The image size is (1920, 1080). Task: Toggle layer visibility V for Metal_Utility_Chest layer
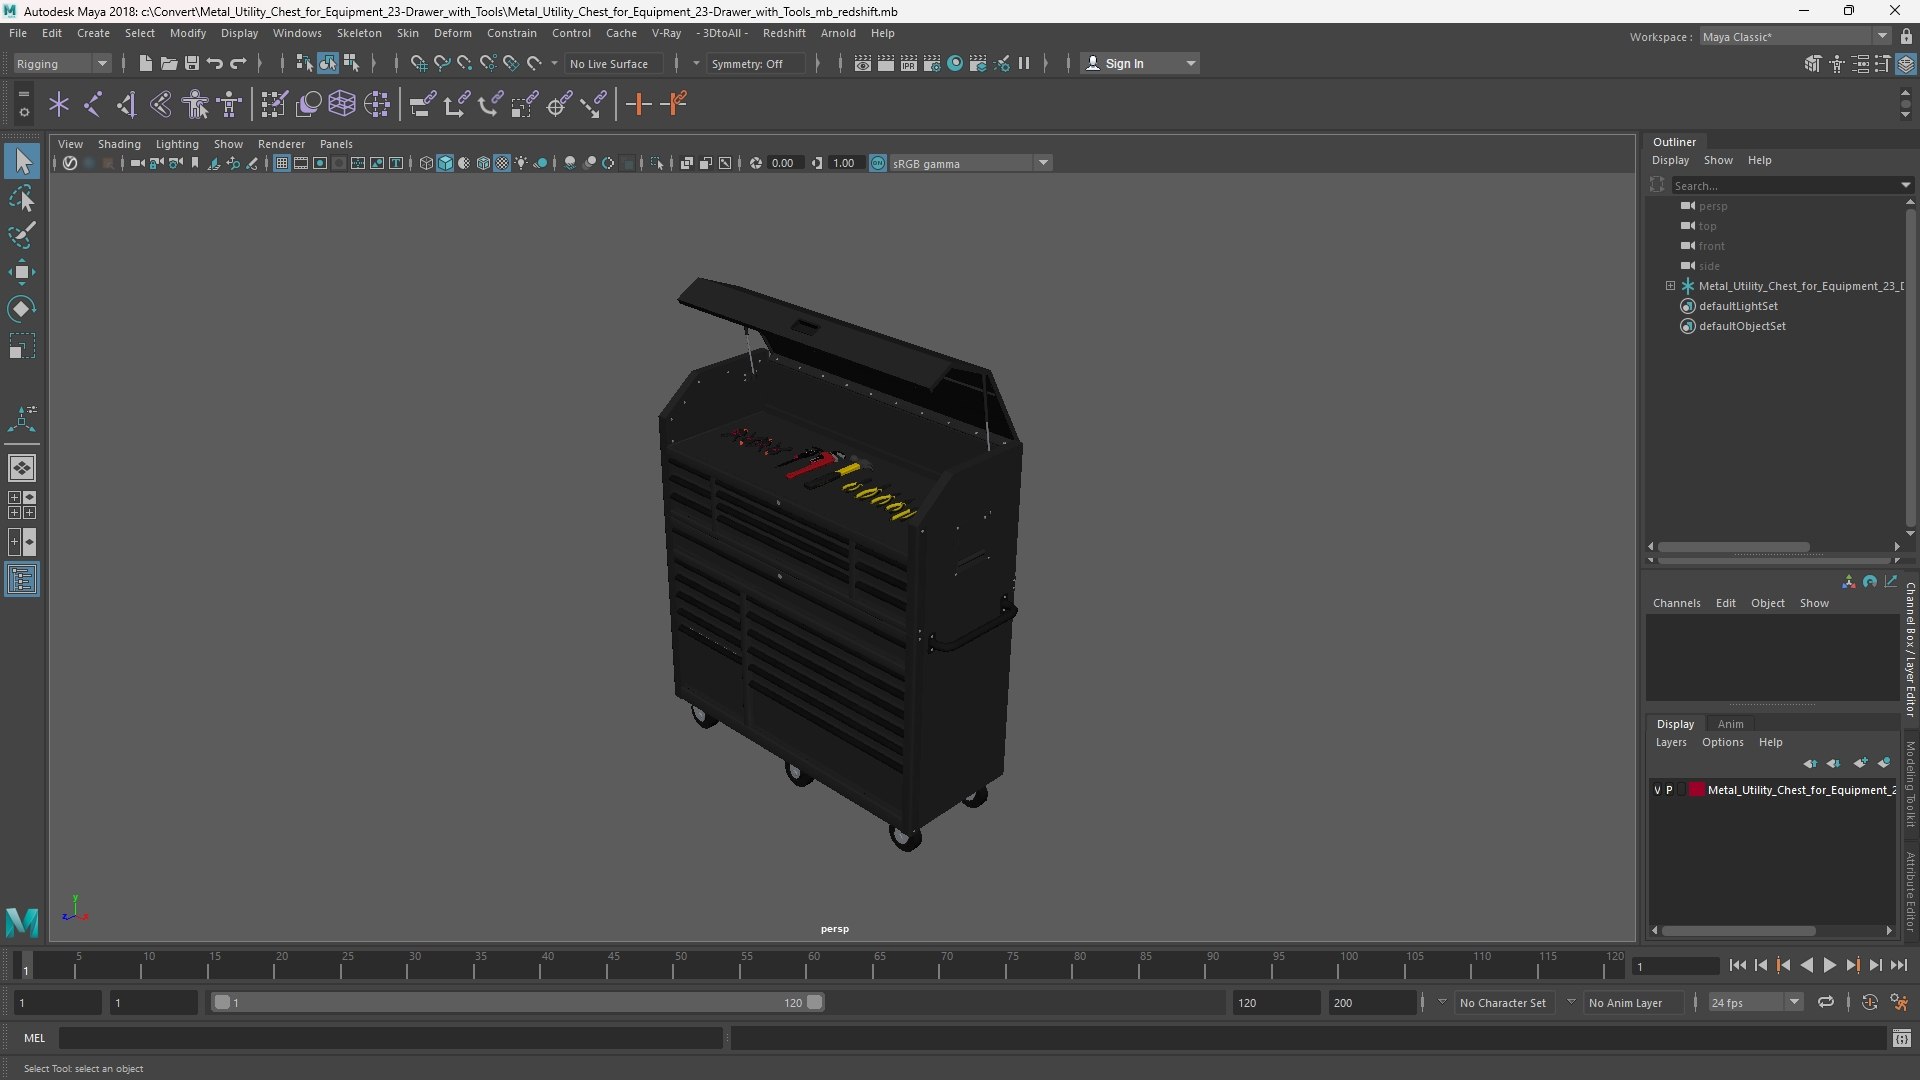coord(1657,790)
